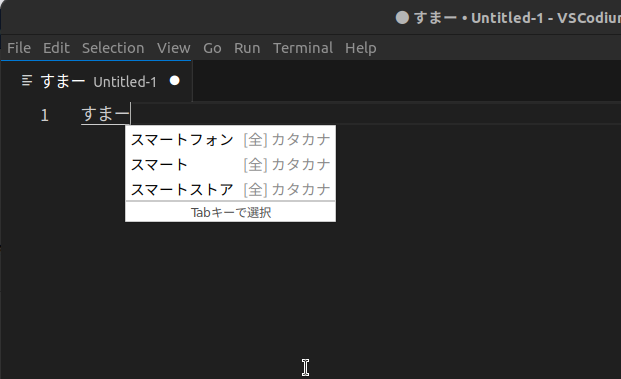
Task: Click the circle icon in the window title bar
Action: [402, 18]
